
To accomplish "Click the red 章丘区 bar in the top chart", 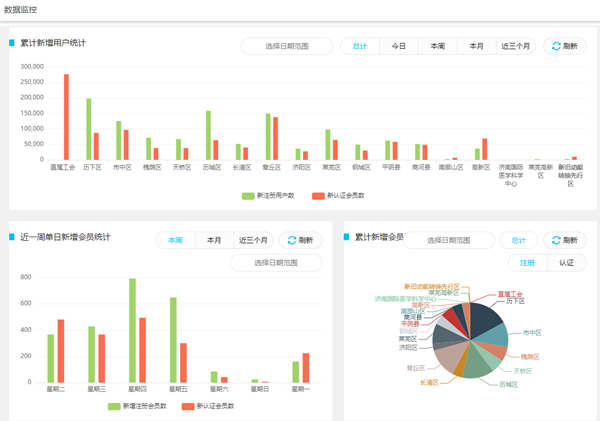I will pyautogui.click(x=276, y=138).
